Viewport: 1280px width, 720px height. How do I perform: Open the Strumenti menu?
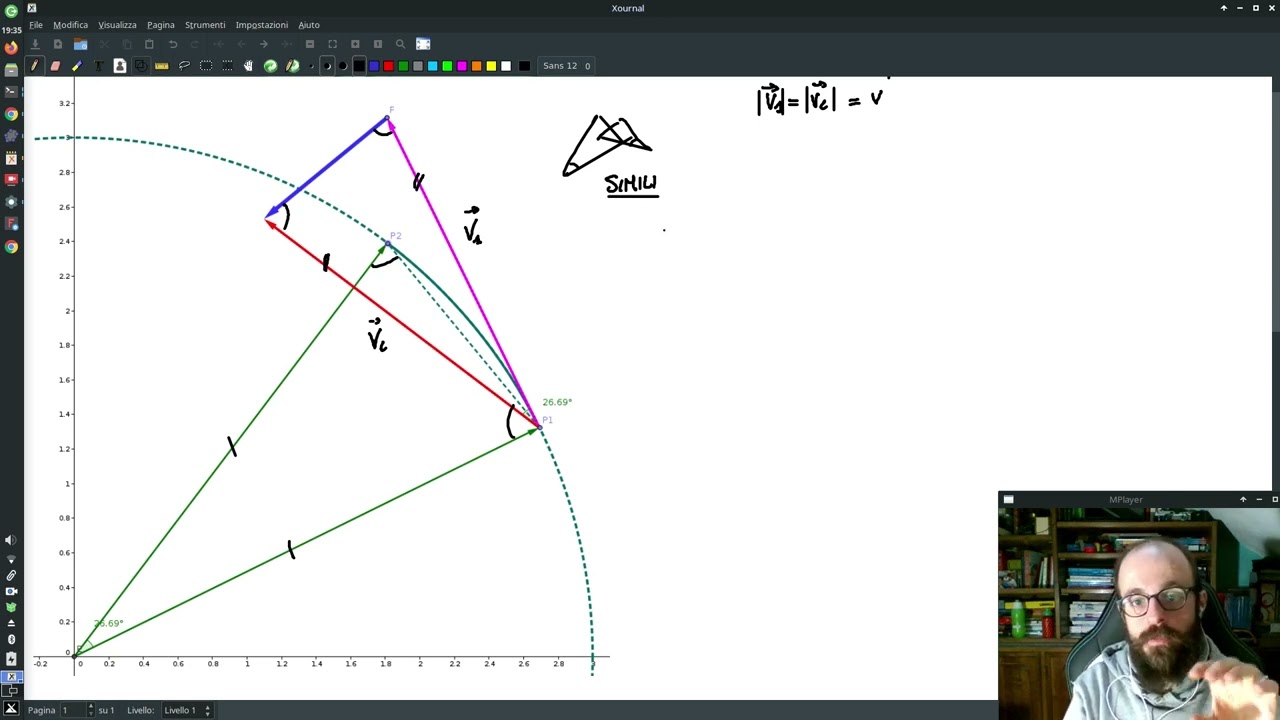click(x=205, y=25)
